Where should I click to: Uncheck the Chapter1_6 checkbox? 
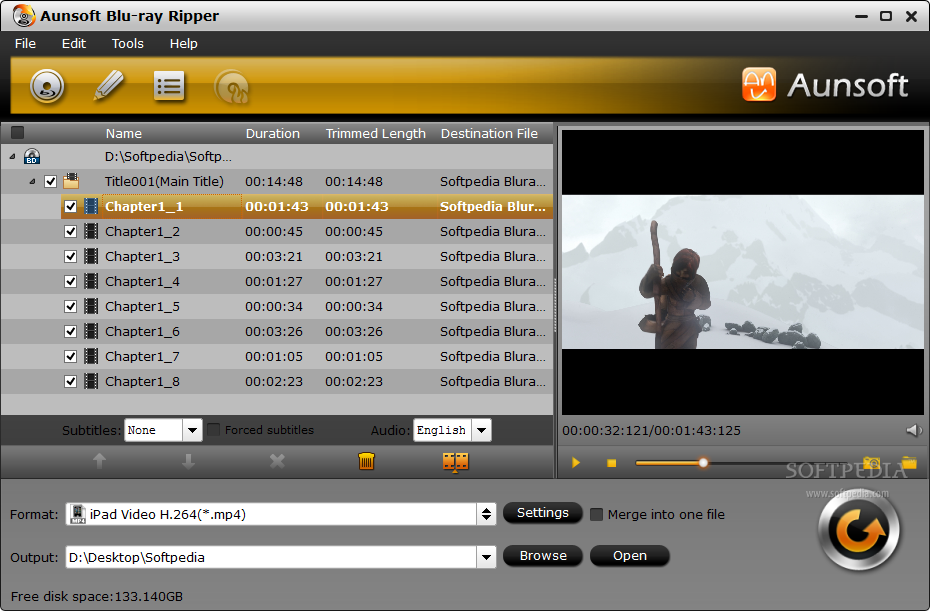71,331
